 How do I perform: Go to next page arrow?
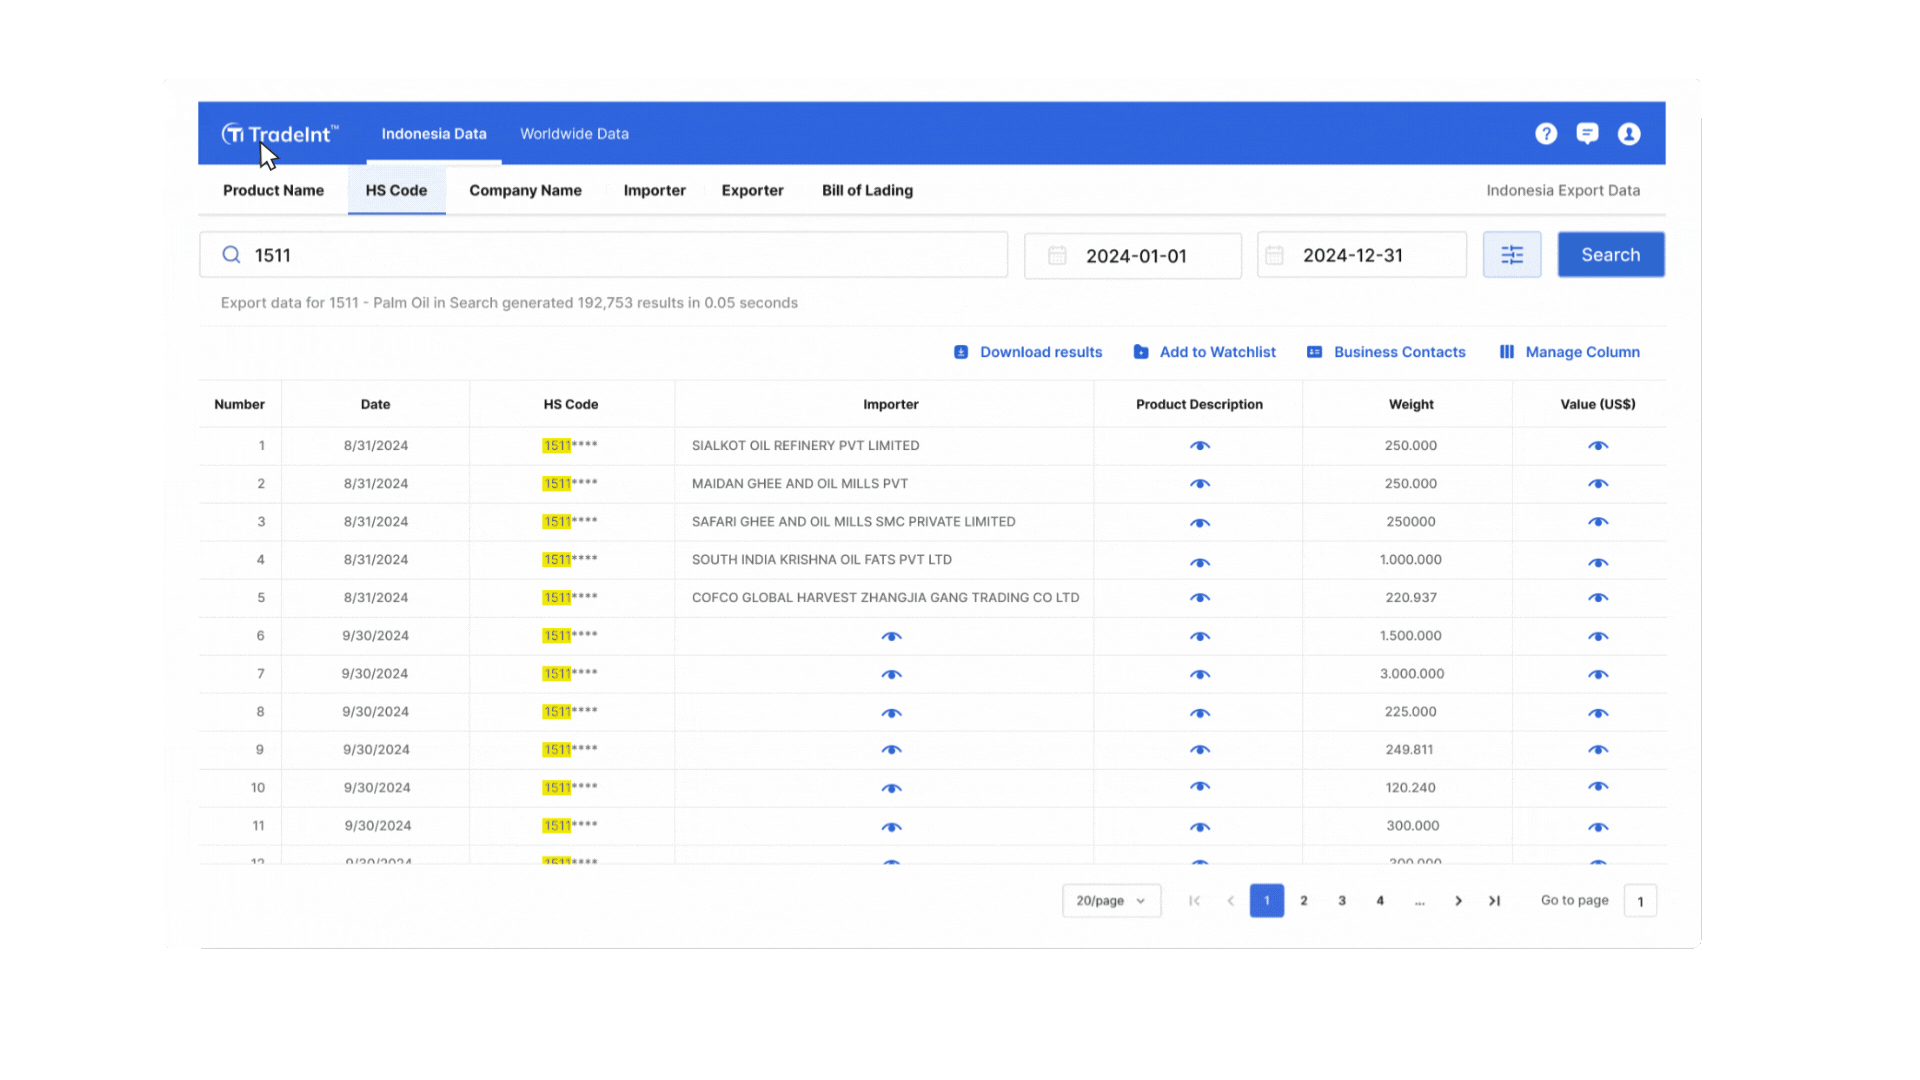pyautogui.click(x=1458, y=901)
